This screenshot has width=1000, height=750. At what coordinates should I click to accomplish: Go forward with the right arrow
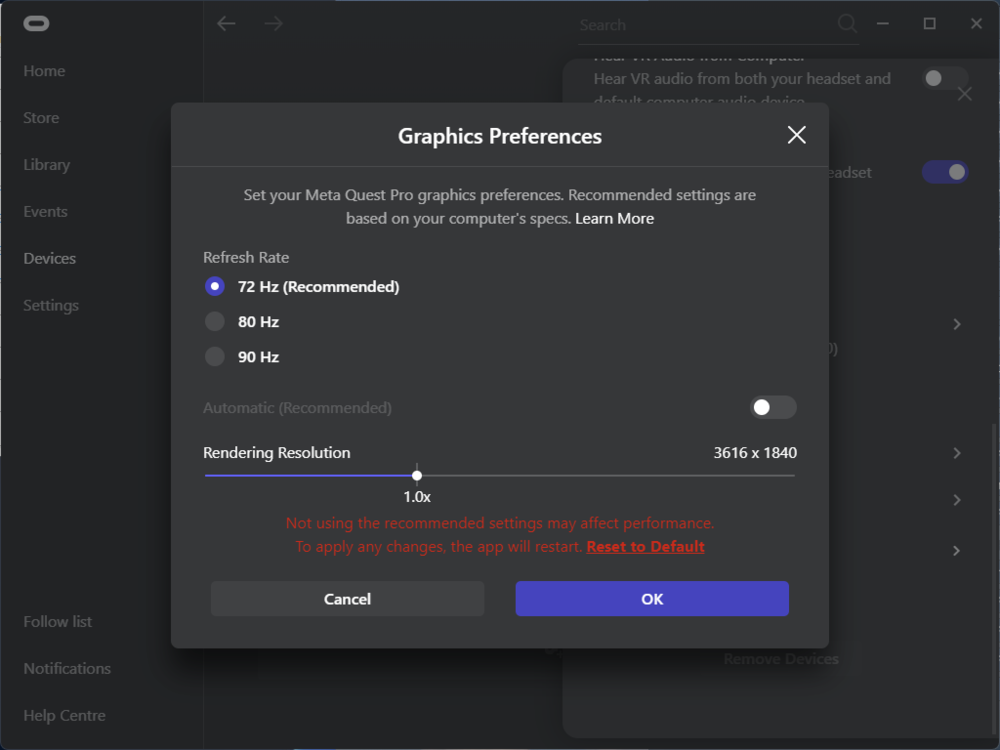(x=274, y=24)
